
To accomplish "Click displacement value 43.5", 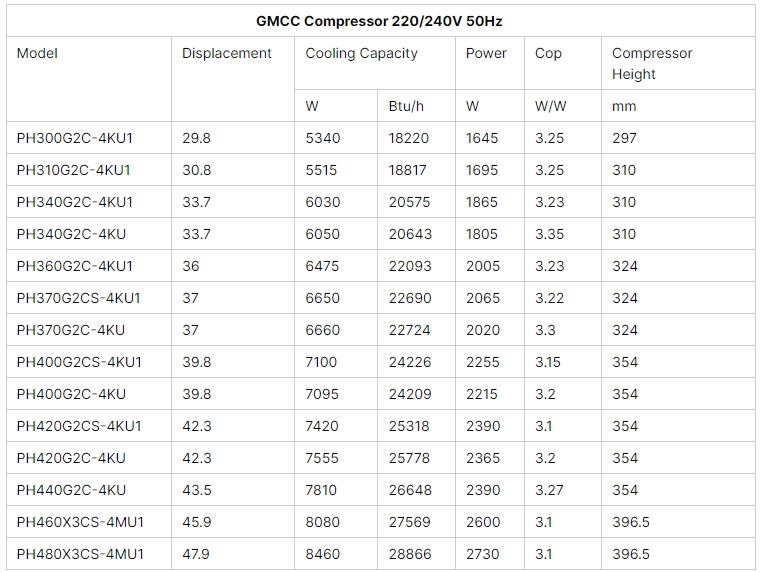I will pyautogui.click(x=197, y=490).
